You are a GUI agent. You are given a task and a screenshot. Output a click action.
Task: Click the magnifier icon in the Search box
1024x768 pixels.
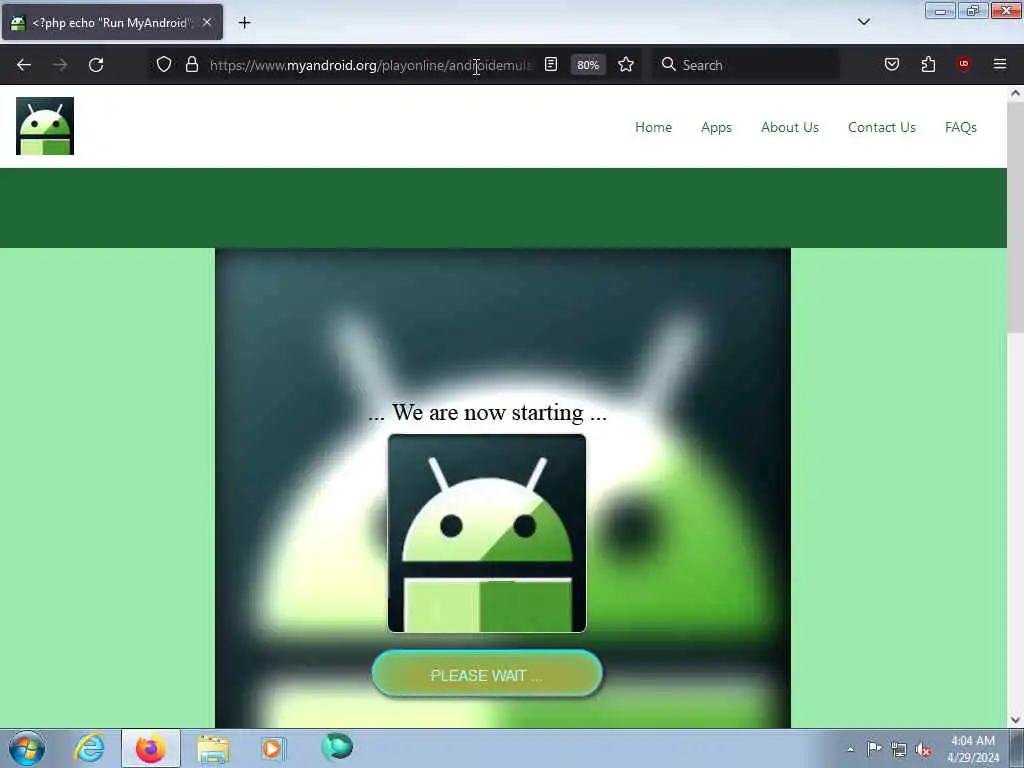point(668,64)
